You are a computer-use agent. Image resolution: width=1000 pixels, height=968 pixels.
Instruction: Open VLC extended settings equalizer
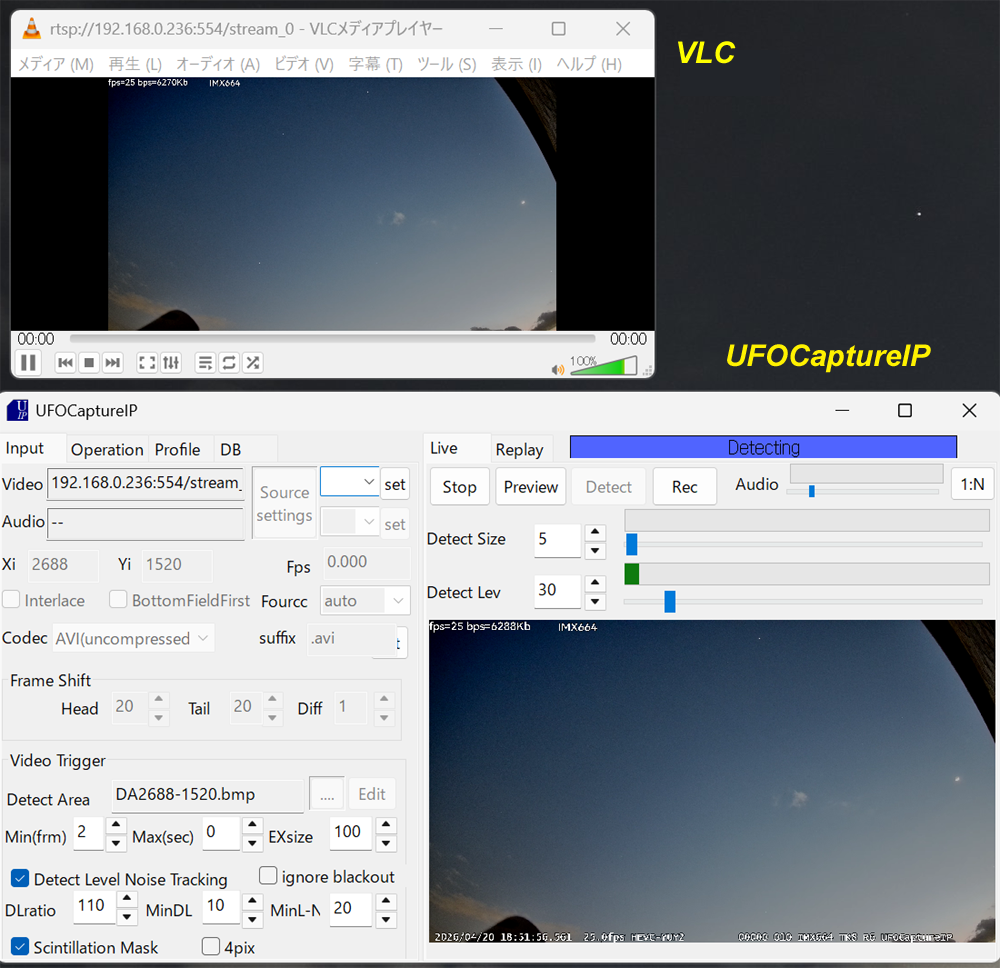(172, 362)
